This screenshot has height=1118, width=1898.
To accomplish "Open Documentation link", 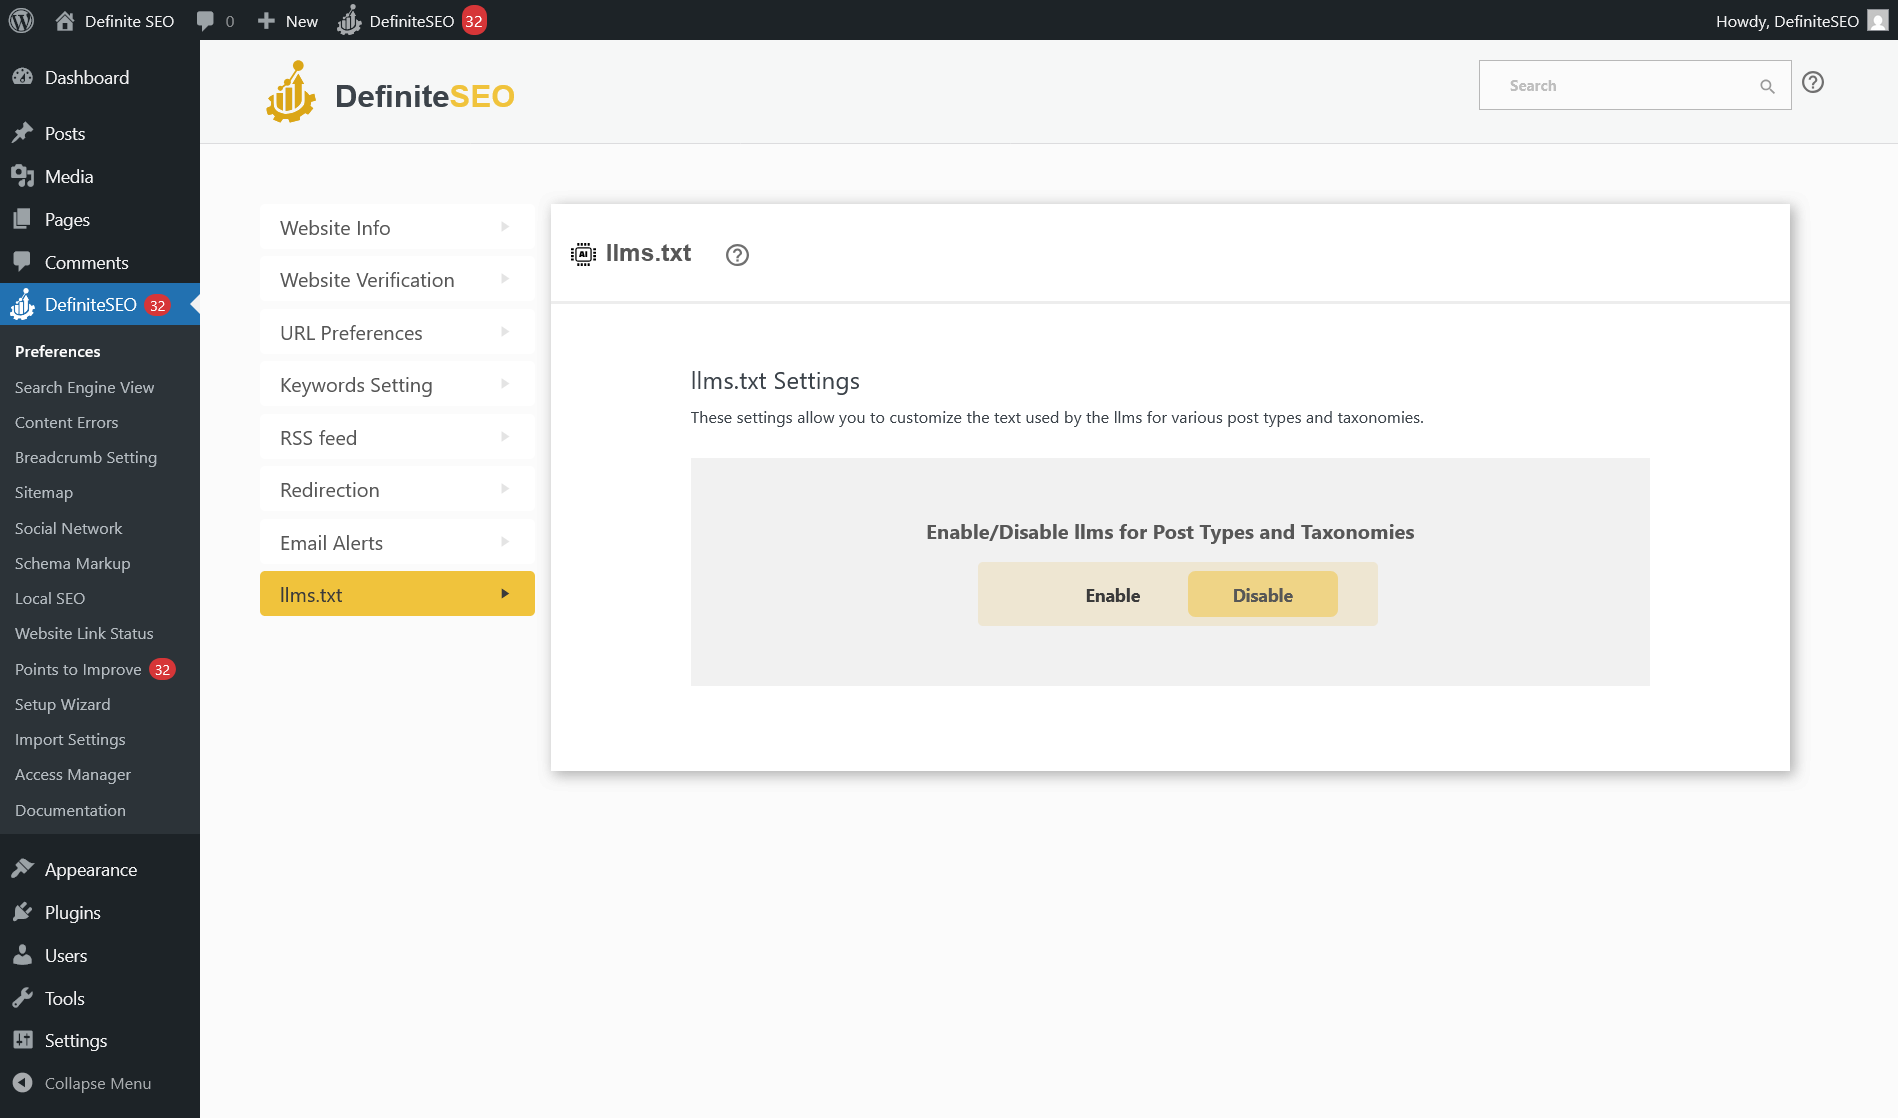I will point(70,810).
